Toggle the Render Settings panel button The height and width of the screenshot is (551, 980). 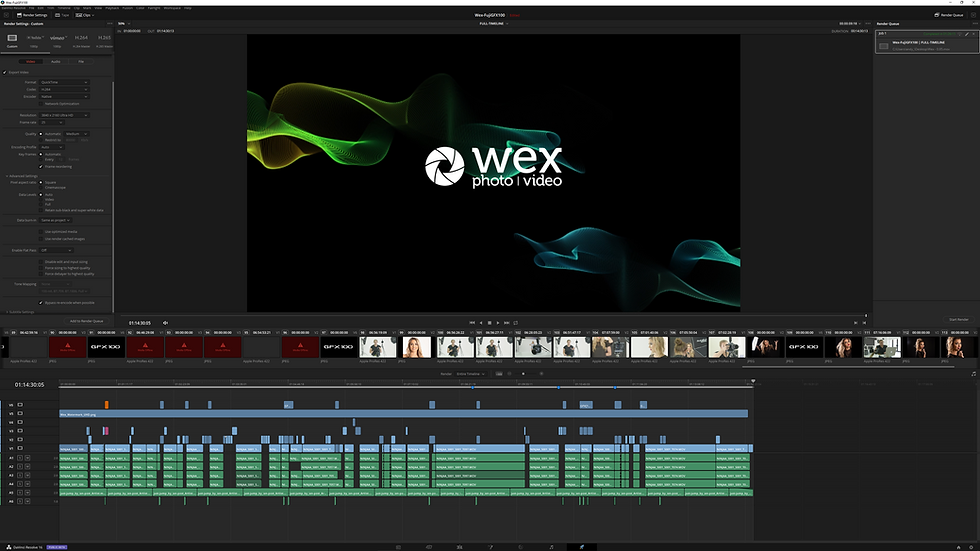click(x=32, y=15)
